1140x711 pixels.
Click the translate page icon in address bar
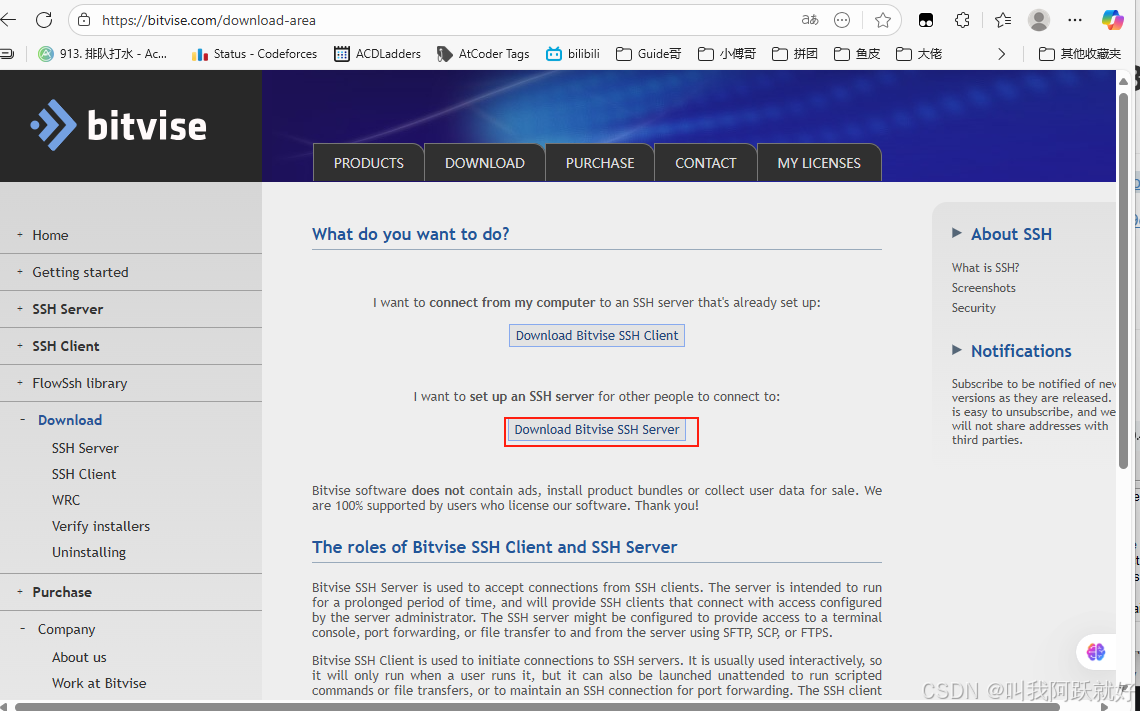pyautogui.click(x=810, y=20)
